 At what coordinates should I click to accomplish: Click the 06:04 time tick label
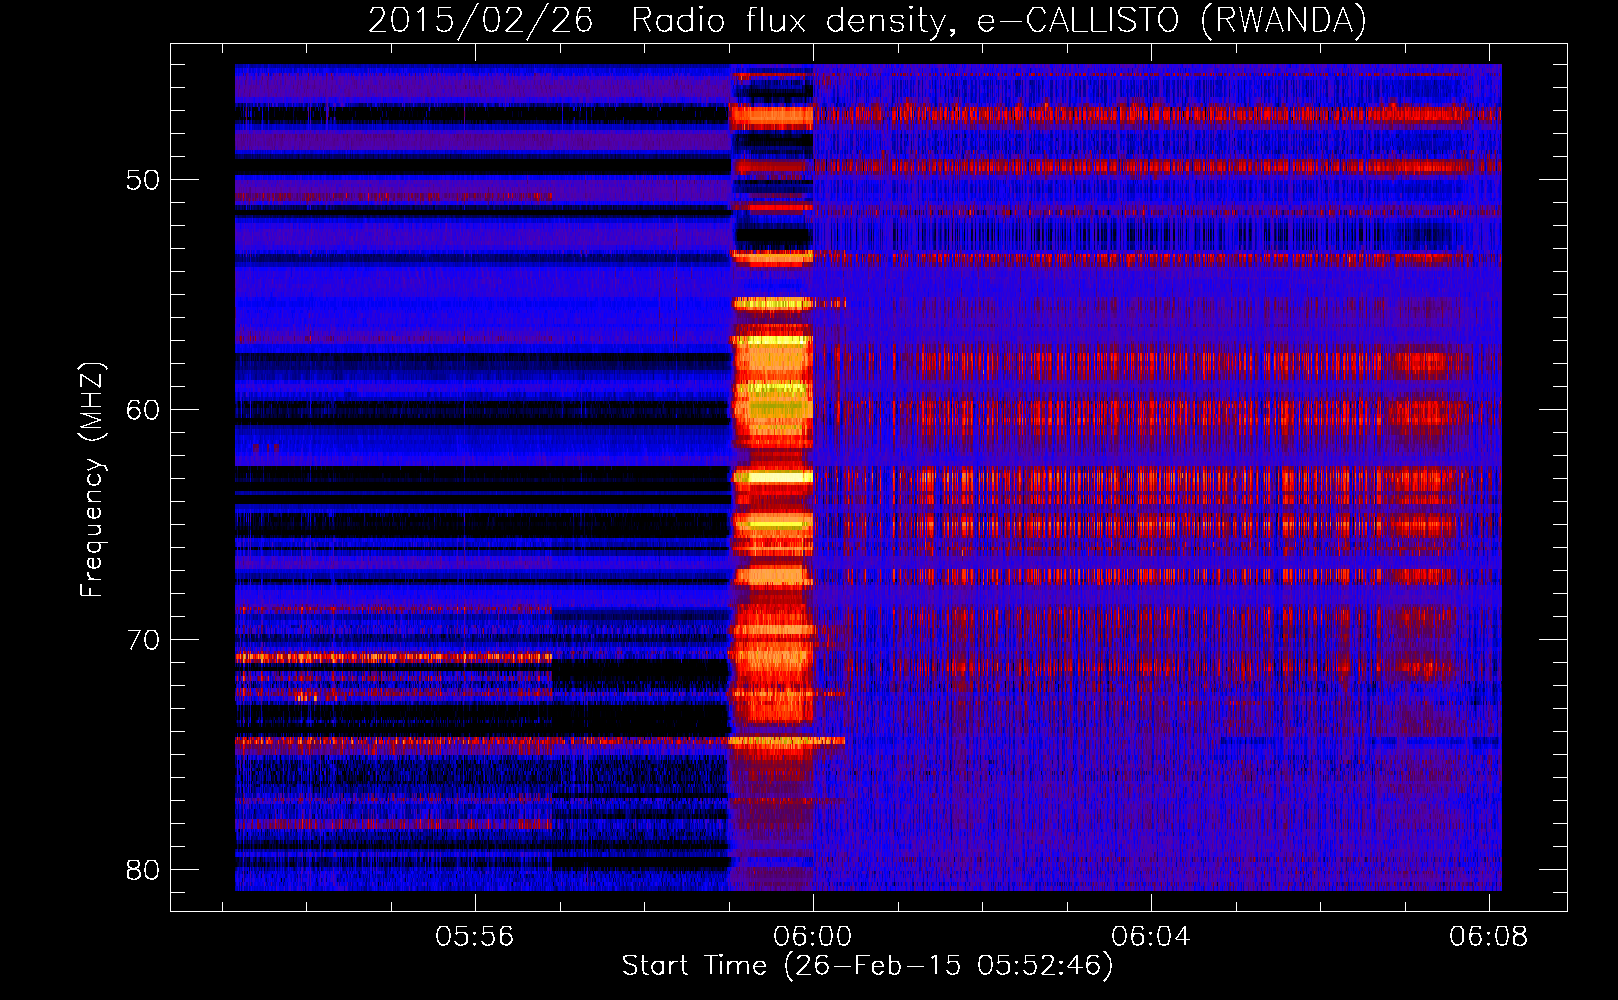click(1151, 936)
